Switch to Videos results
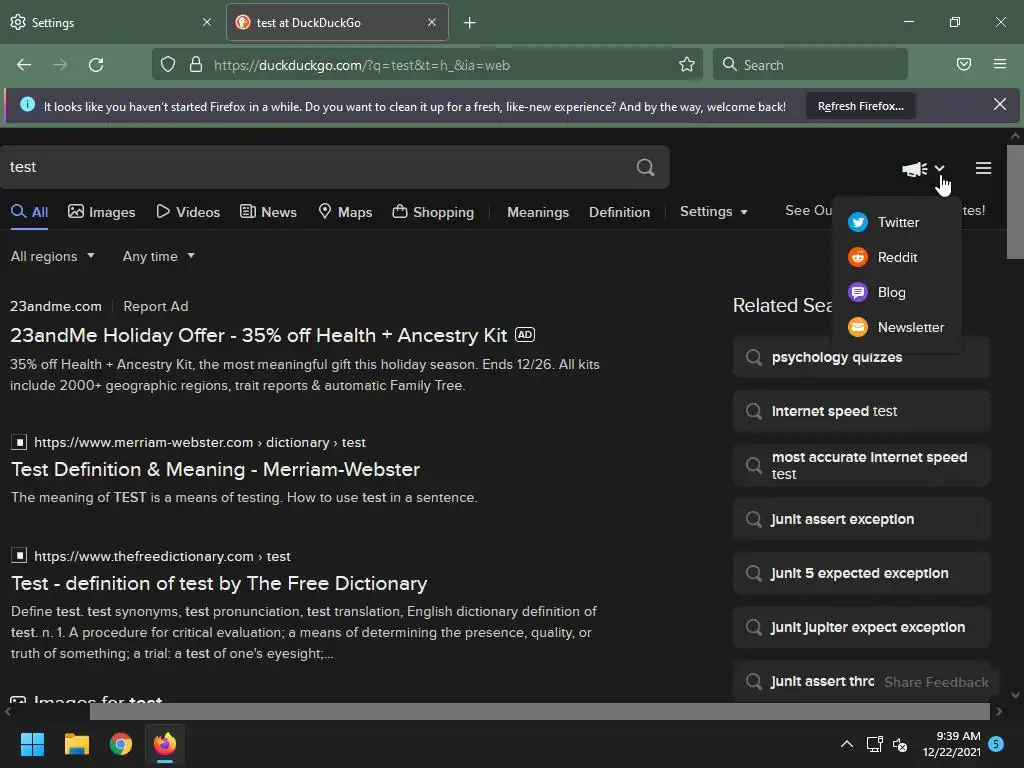1024x768 pixels. coord(188,212)
